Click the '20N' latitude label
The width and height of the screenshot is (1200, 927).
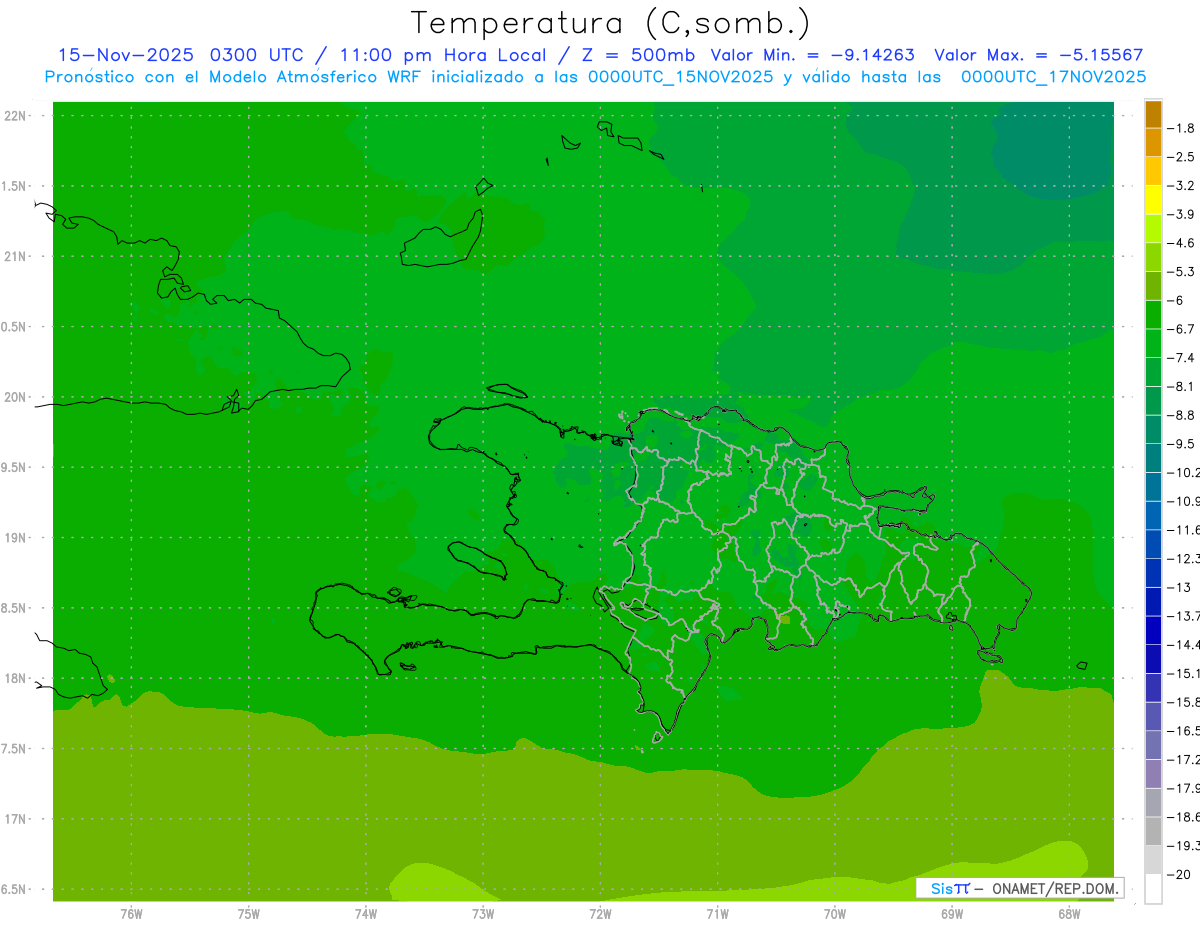click(14, 397)
